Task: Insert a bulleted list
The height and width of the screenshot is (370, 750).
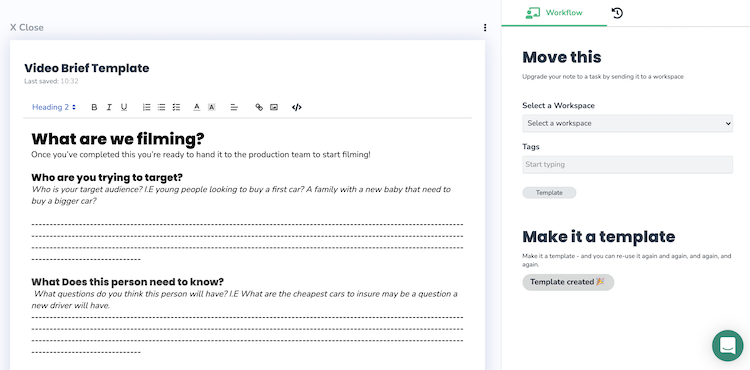Action: coord(162,108)
